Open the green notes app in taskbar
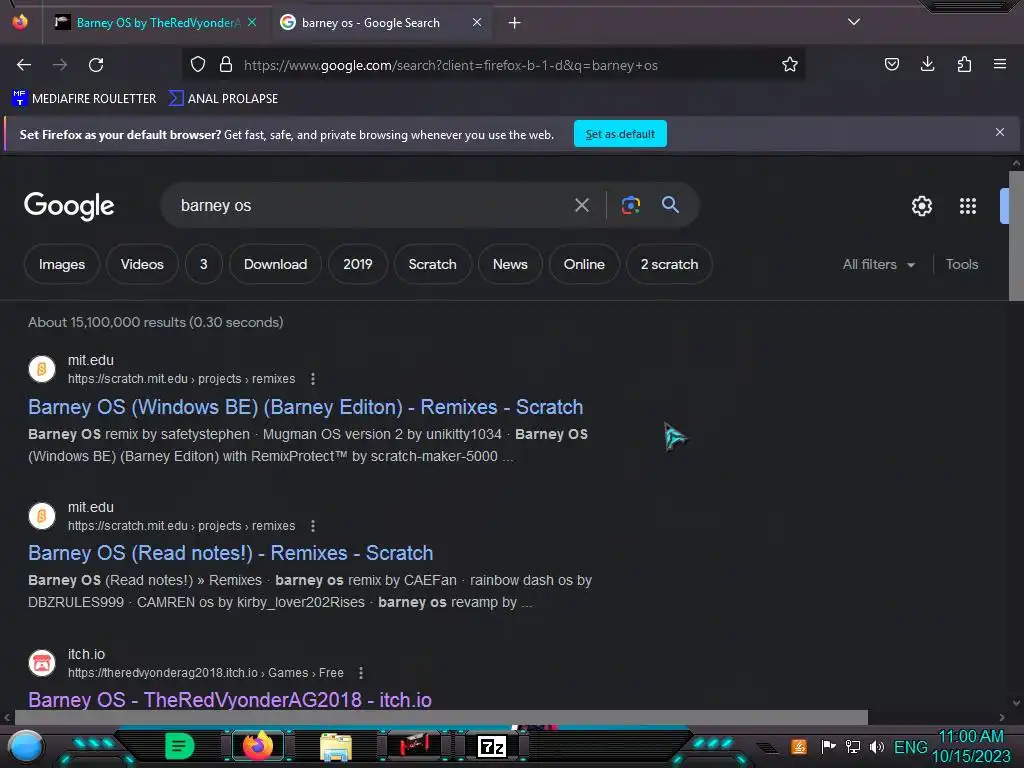 [x=179, y=746]
